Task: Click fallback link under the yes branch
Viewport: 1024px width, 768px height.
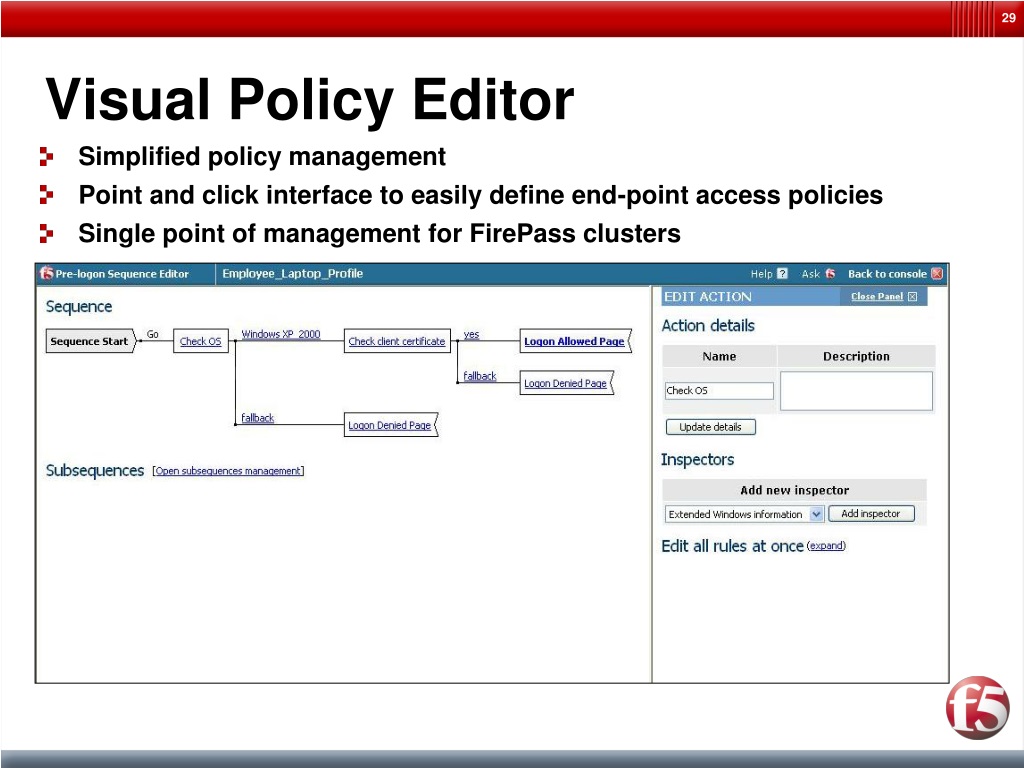Action: coord(480,376)
